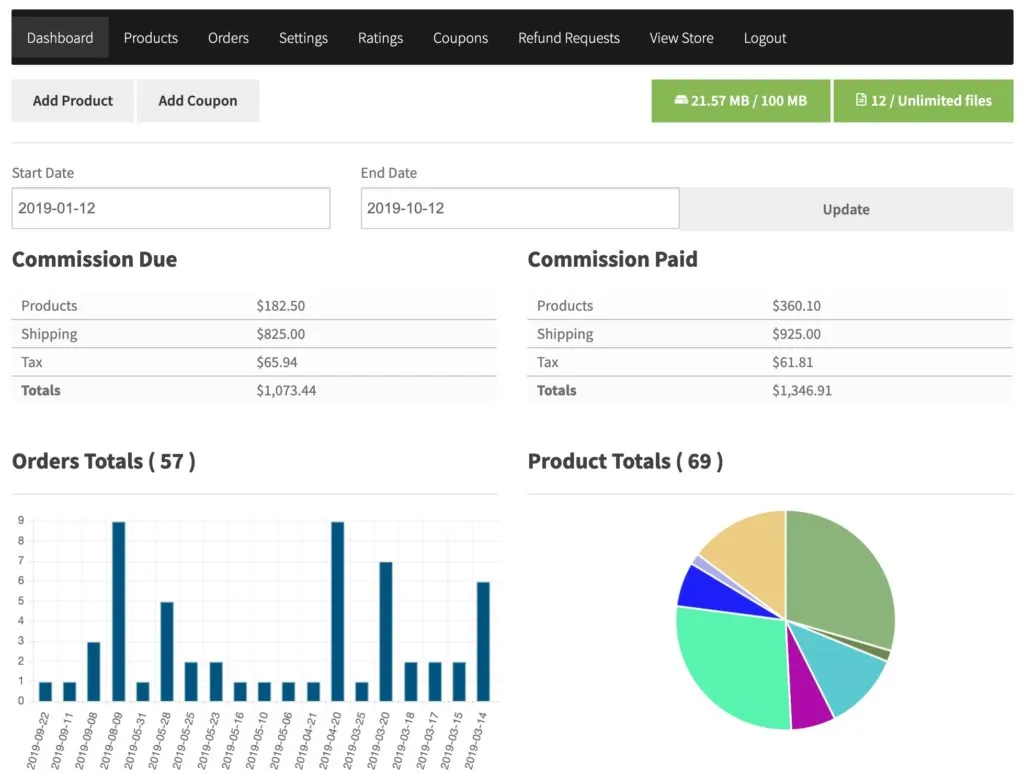The width and height of the screenshot is (1024, 774).
Task: Log out of the vendor dashboard
Action: (x=765, y=38)
